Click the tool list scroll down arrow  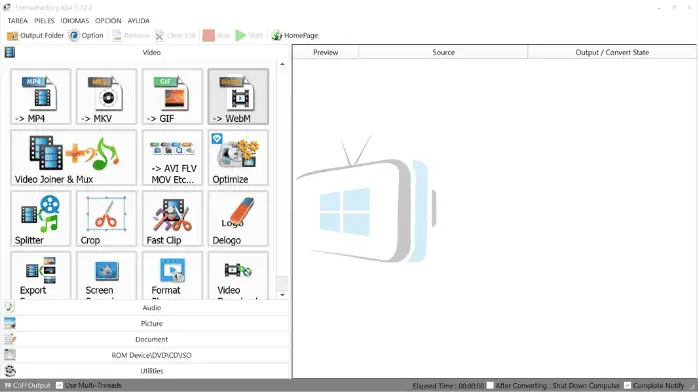[x=282, y=295]
